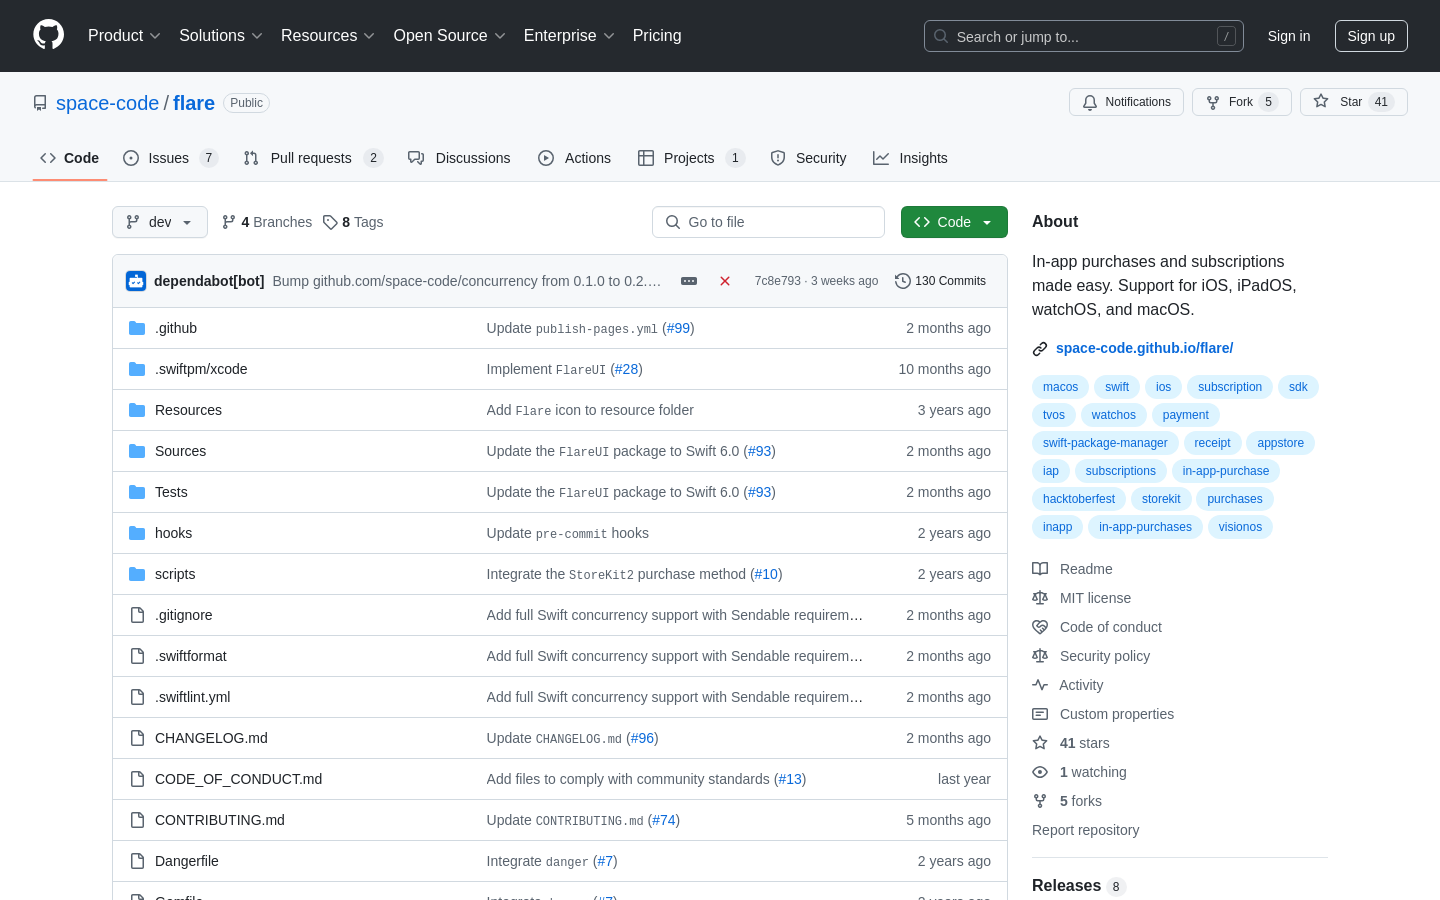This screenshot has height=900, width=1440.
Task: Click the CHANGELOG.md file icon
Action: click(137, 738)
